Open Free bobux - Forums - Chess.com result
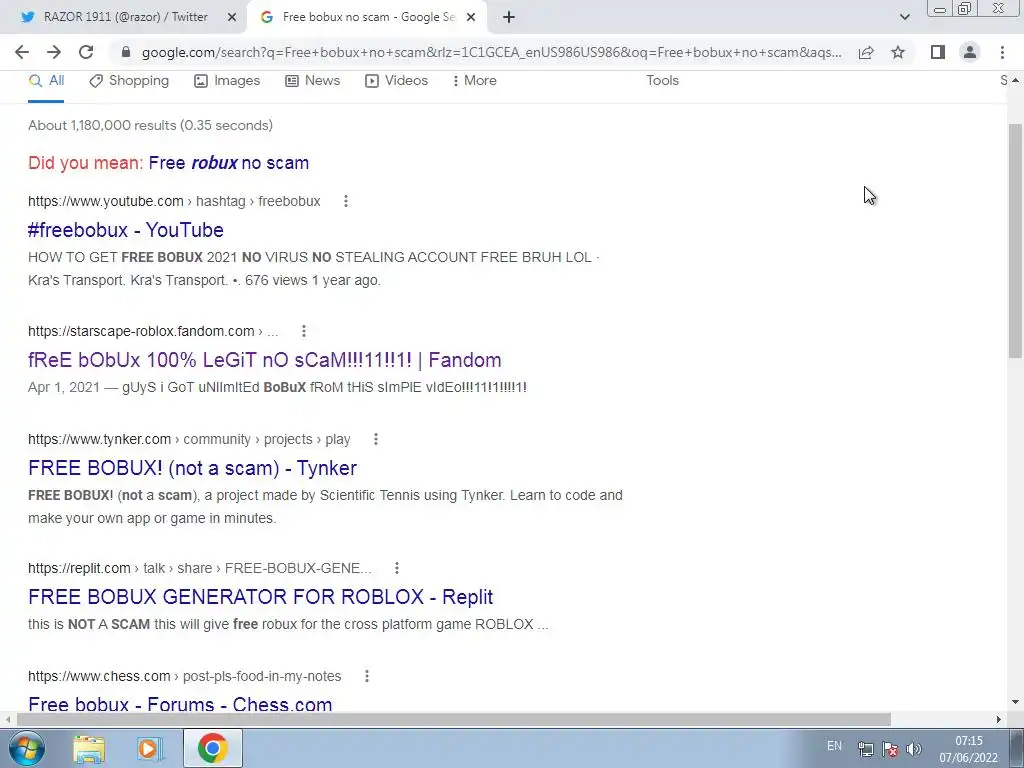 click(x=180, y=704)
